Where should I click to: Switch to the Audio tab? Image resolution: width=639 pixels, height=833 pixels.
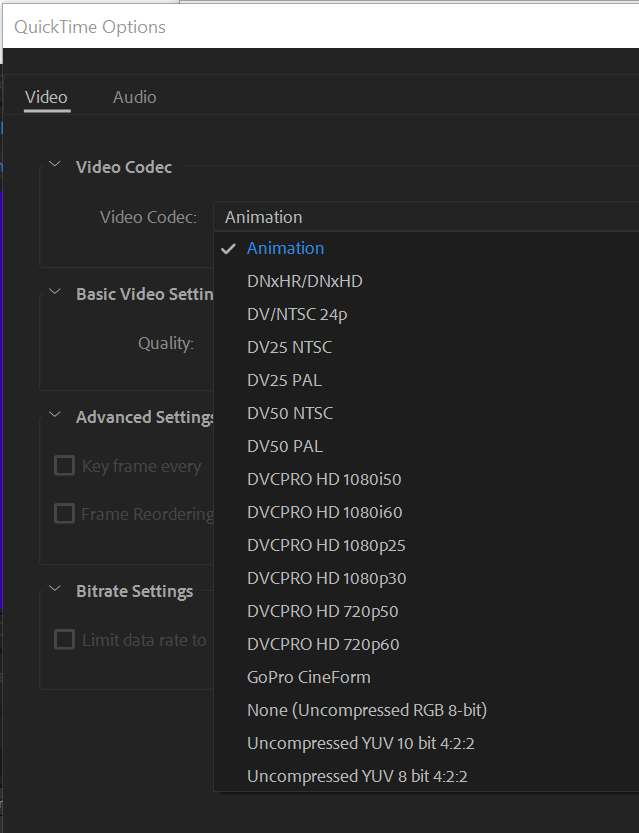(x=134, y=97)
